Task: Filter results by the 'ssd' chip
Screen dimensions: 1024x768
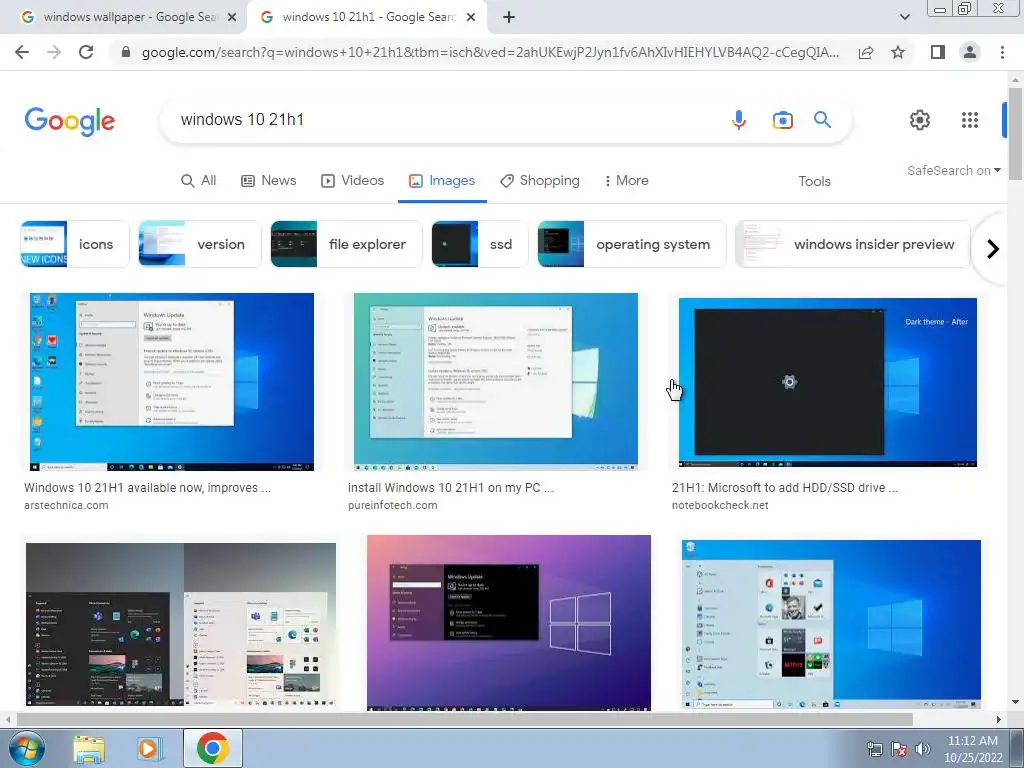Action: [x=480, y=244]
